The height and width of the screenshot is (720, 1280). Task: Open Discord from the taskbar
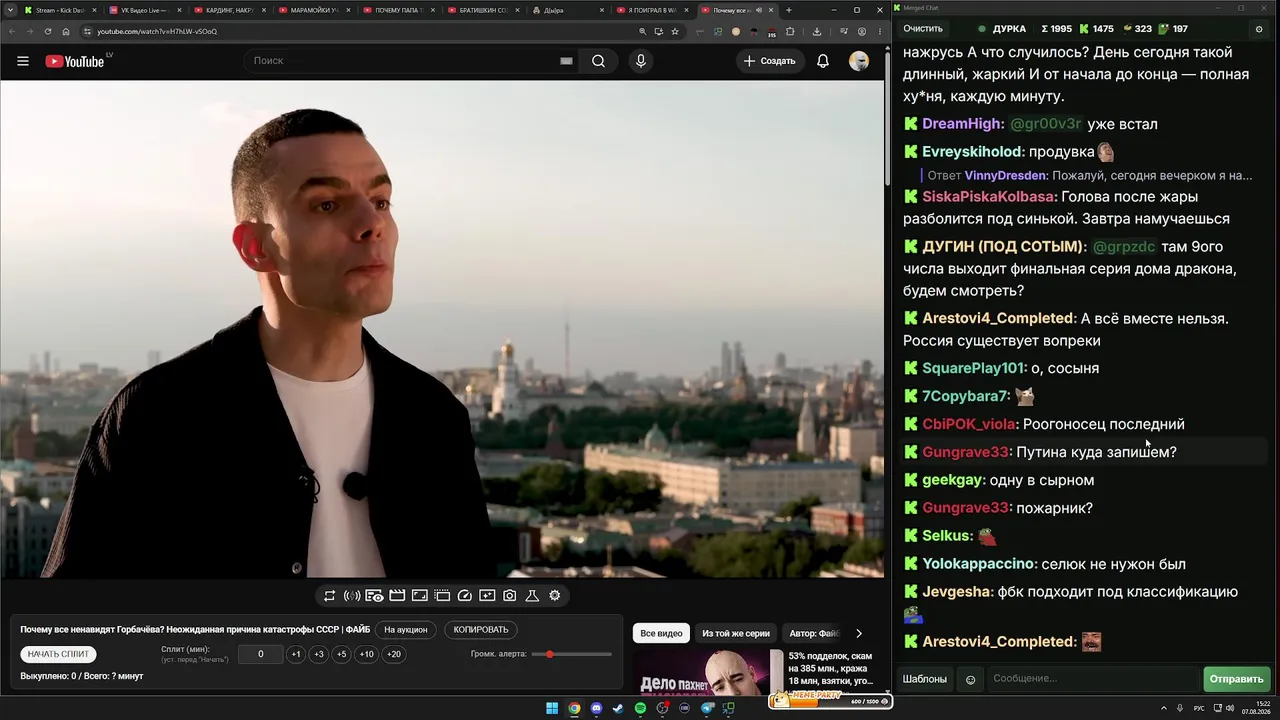coord(597,708)
